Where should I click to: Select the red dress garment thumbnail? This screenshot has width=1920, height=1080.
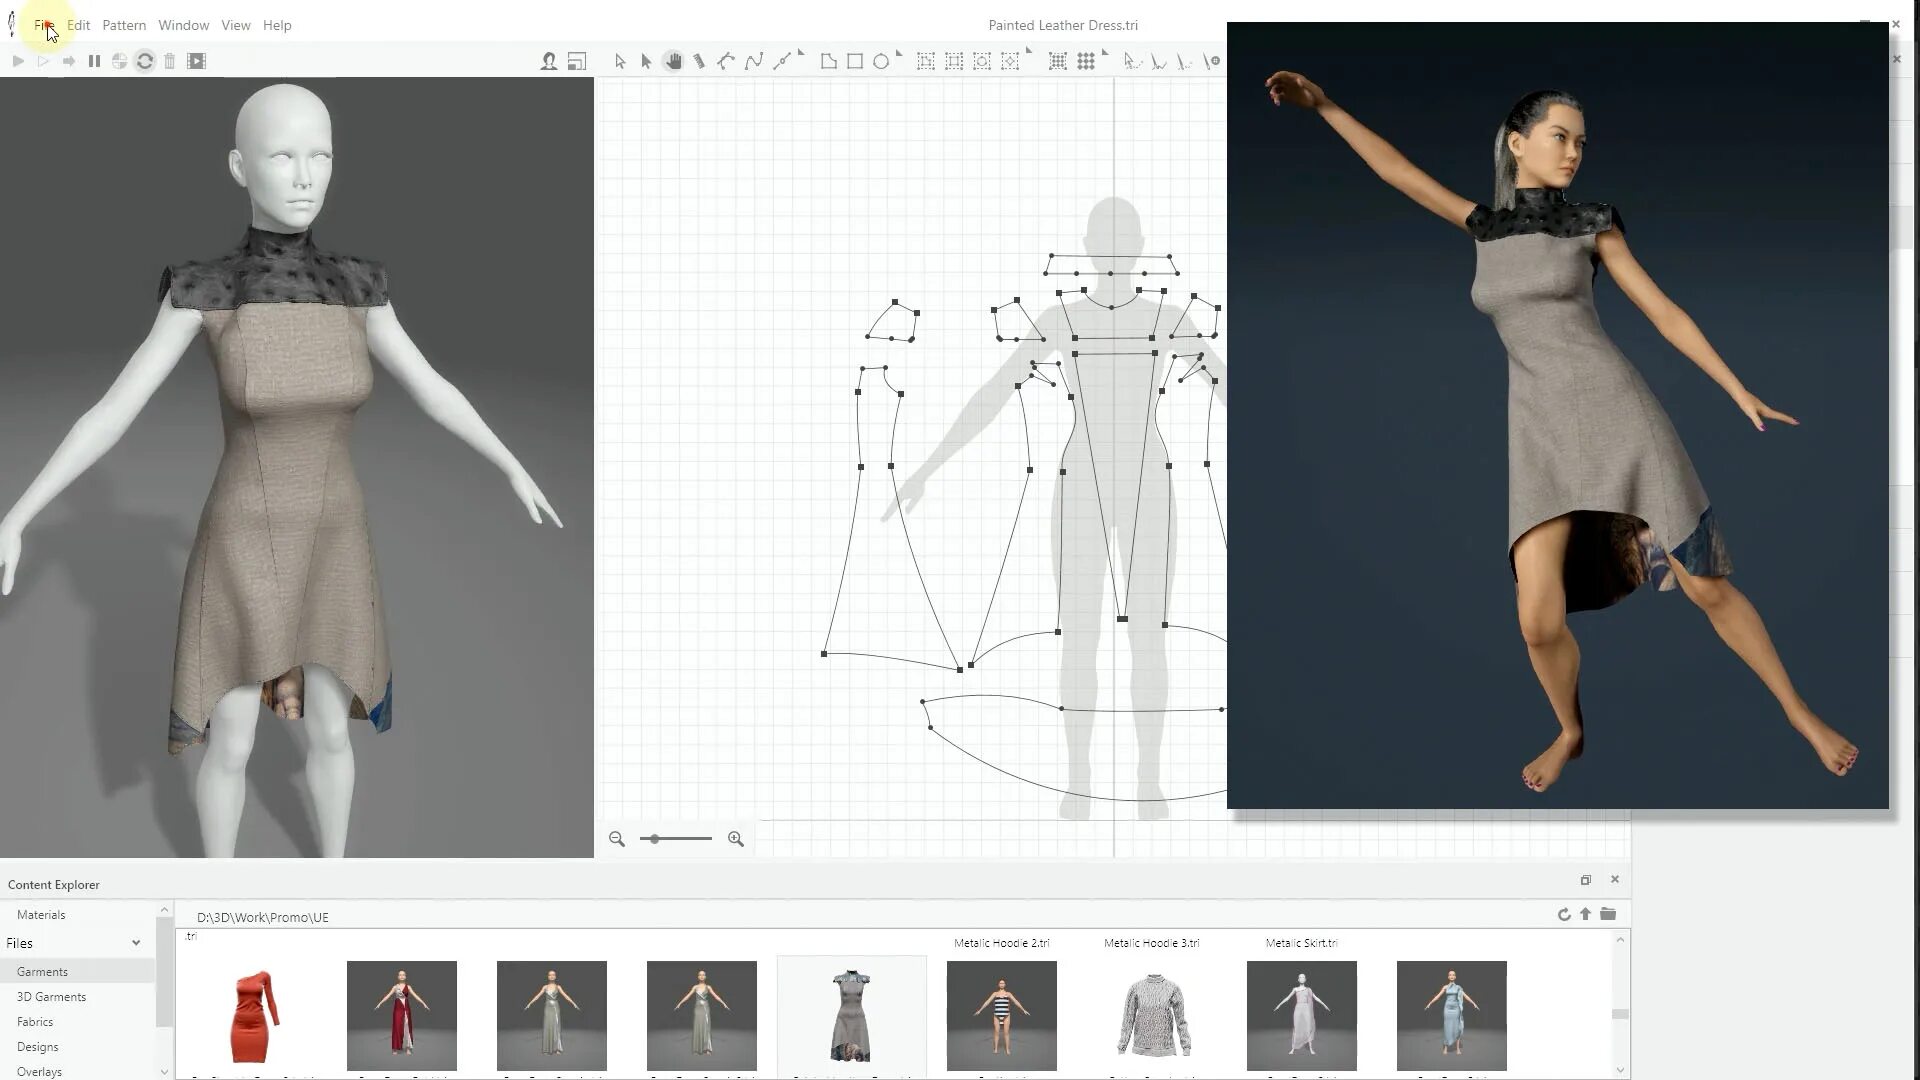252,1016
